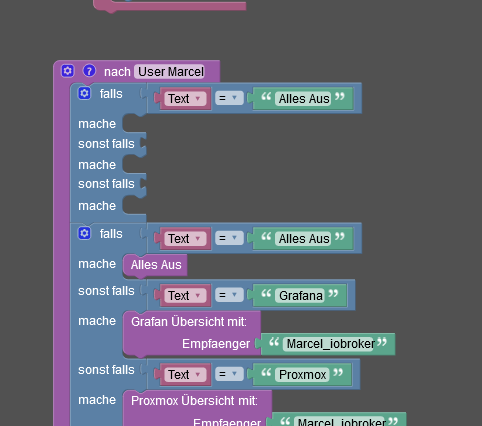Edit 'Alles Aus' string in first falls block
Viewport: 482px width, 426px height.
tap(303, 99)
